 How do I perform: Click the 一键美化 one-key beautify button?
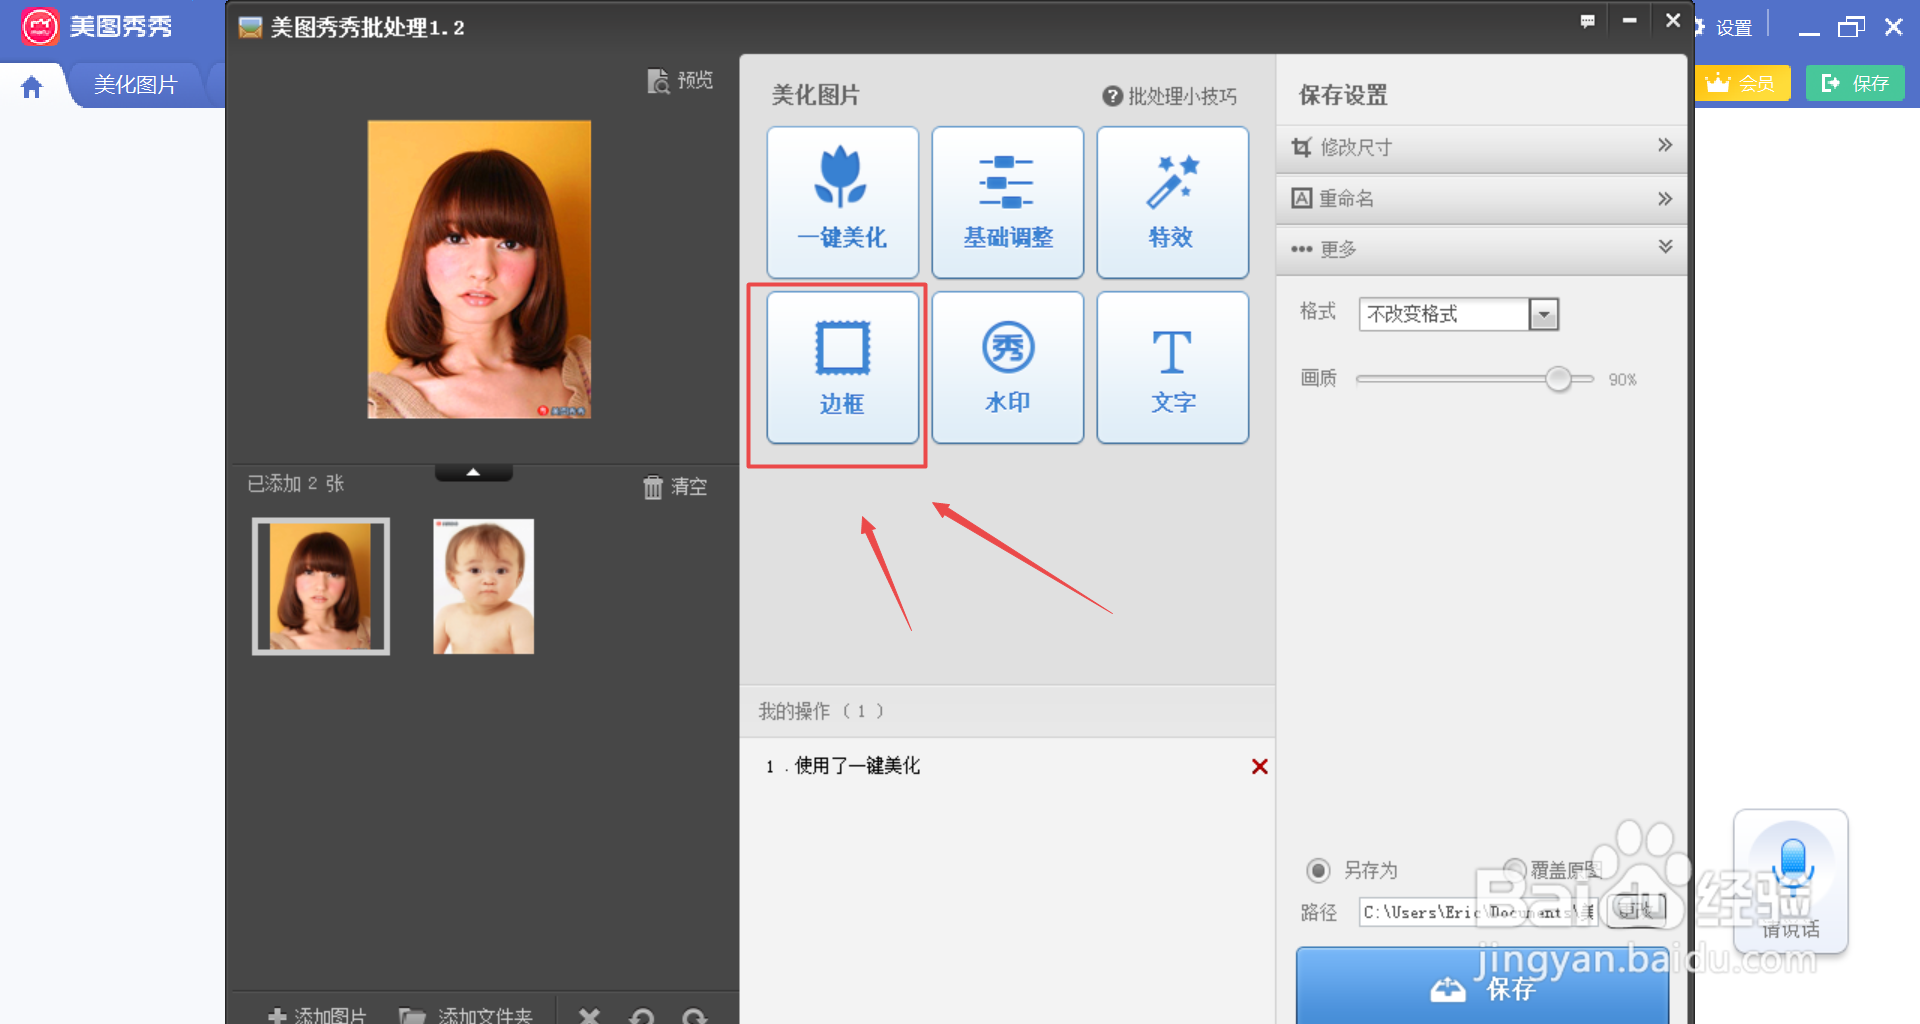pyautogui.click(x=842, y=202)
